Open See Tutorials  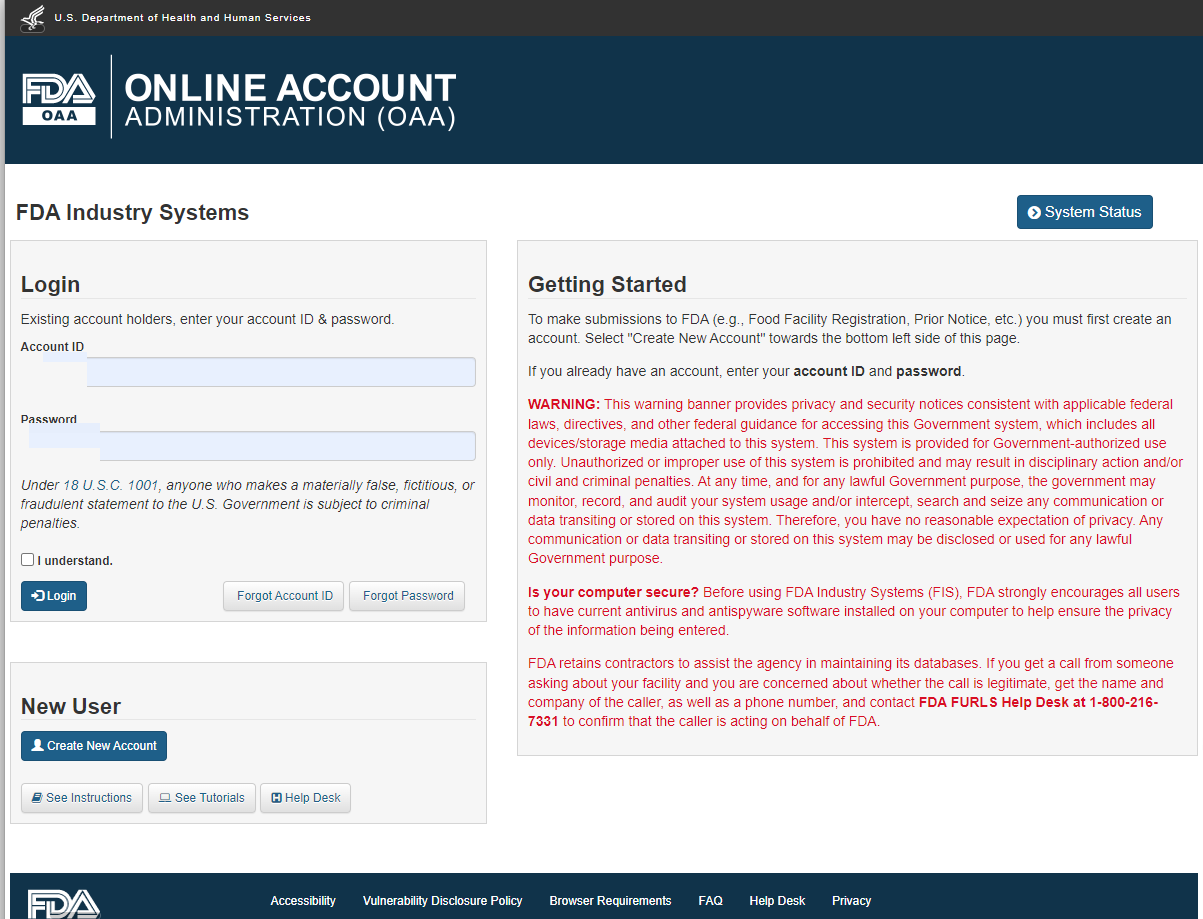(202, 798)
